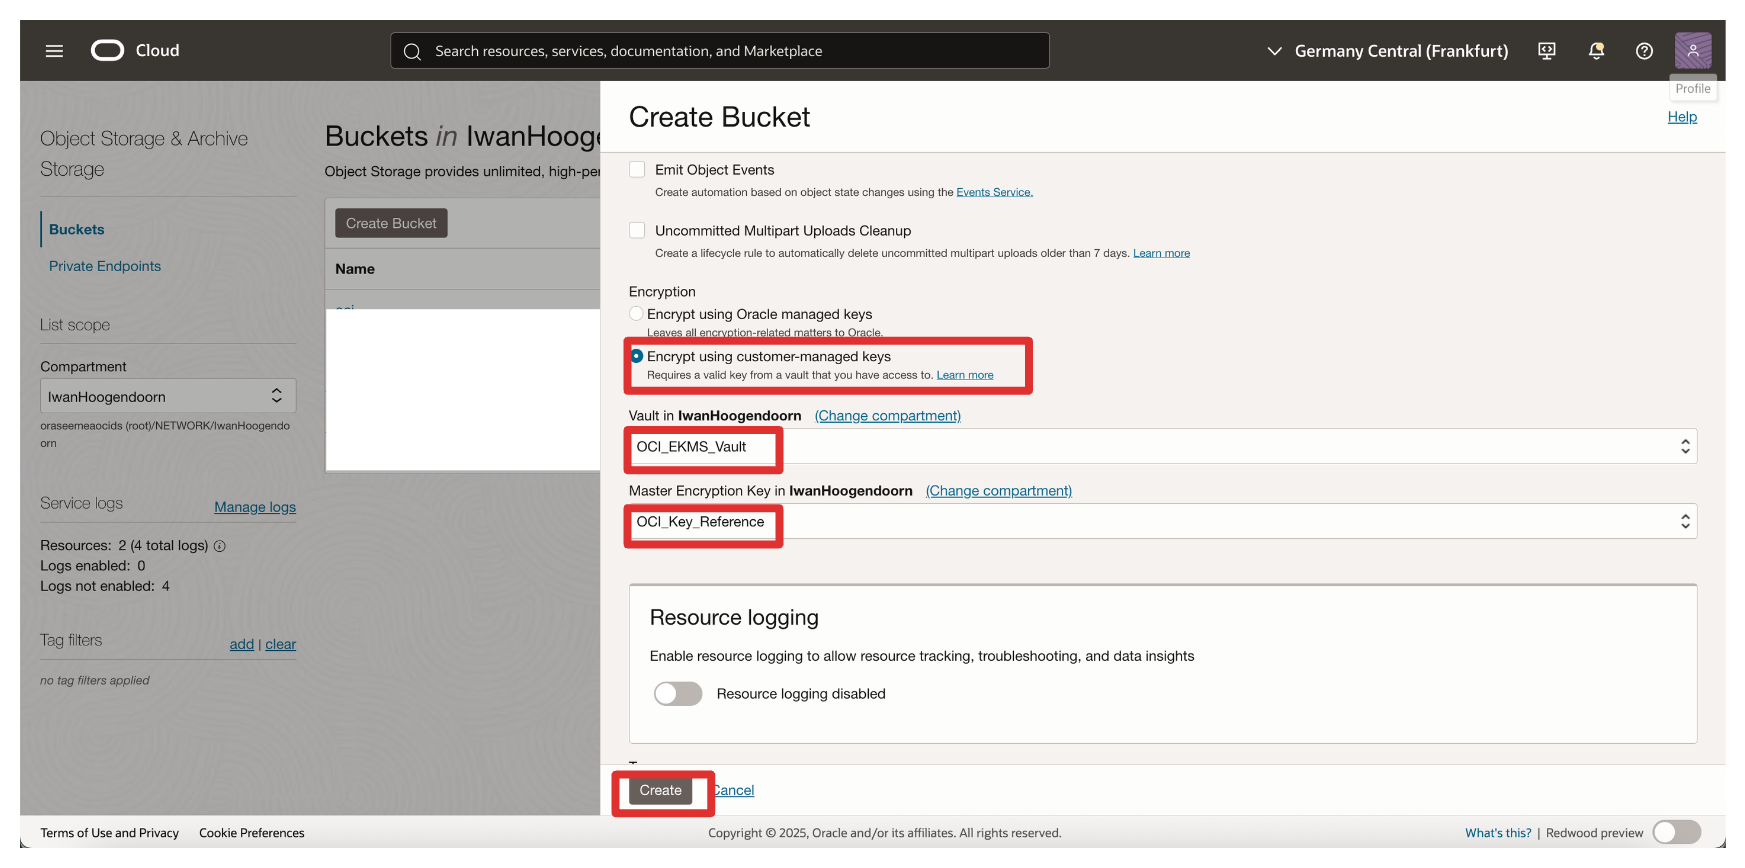Open the user Profile avatar
The width and height of the screenshot is (1745, 868).
click(x=1692, y=50)
